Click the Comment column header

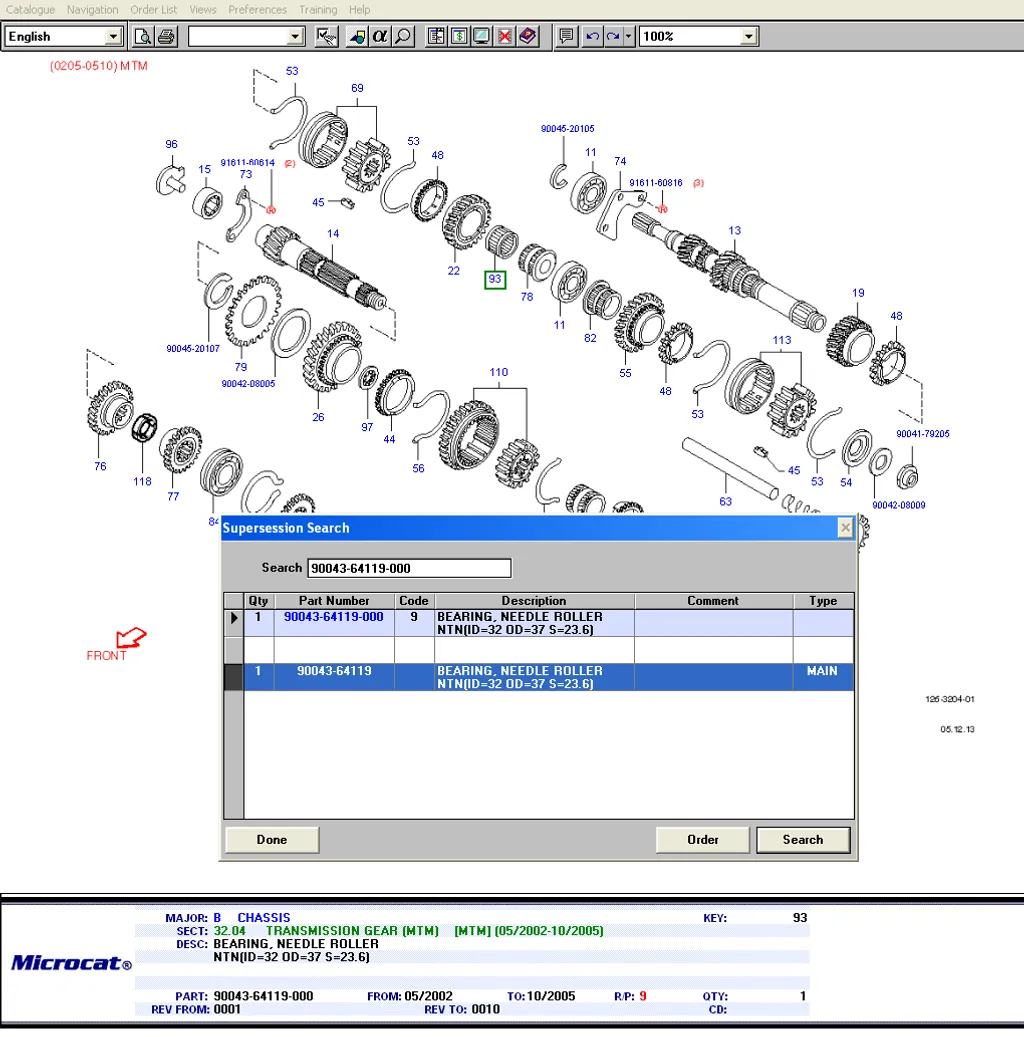coord(713,601)
